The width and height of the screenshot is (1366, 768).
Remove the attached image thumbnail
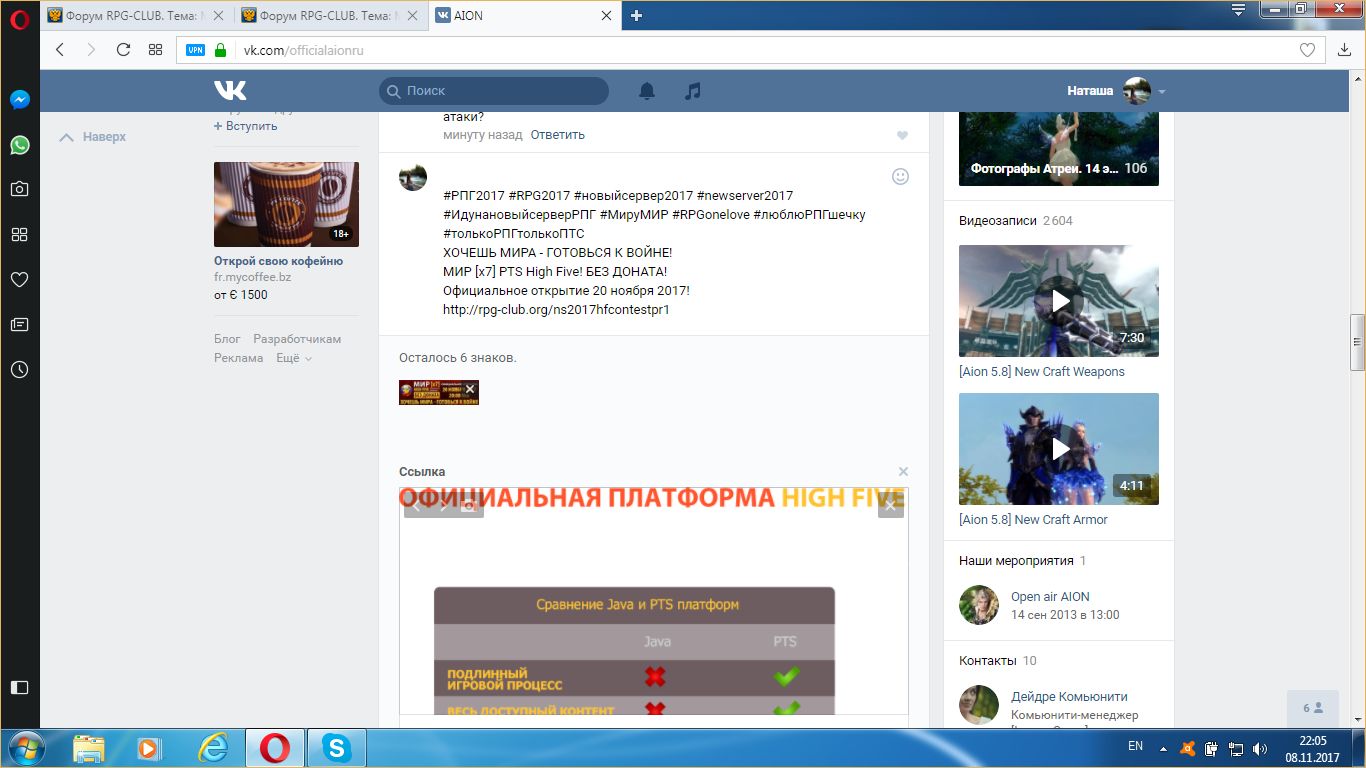tap(470, 389)
